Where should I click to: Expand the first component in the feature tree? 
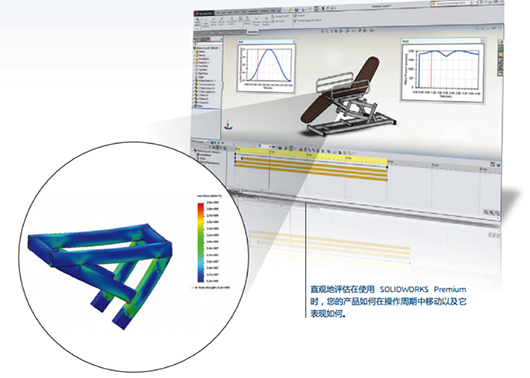pyautogui.click(x=193, y=81)
